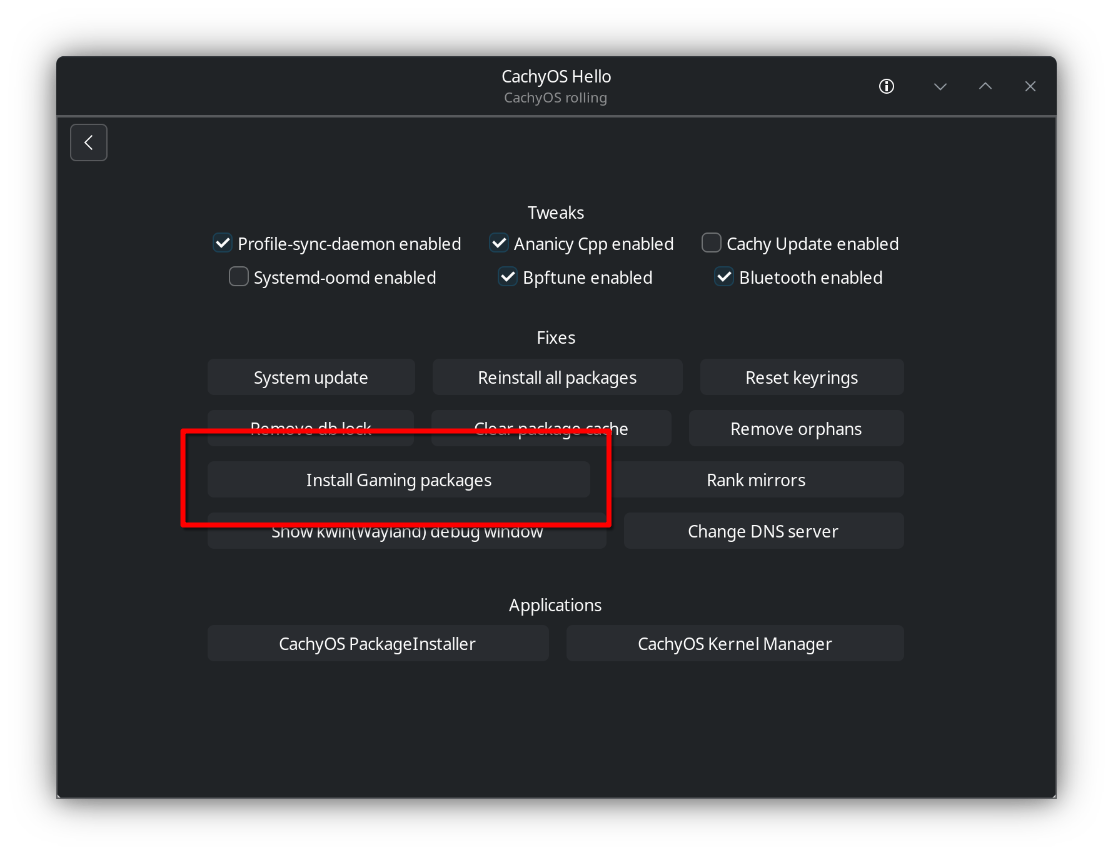Click Install Gaming packages
This screenshot has width=1113, height=855.
[x=398, y=480]
